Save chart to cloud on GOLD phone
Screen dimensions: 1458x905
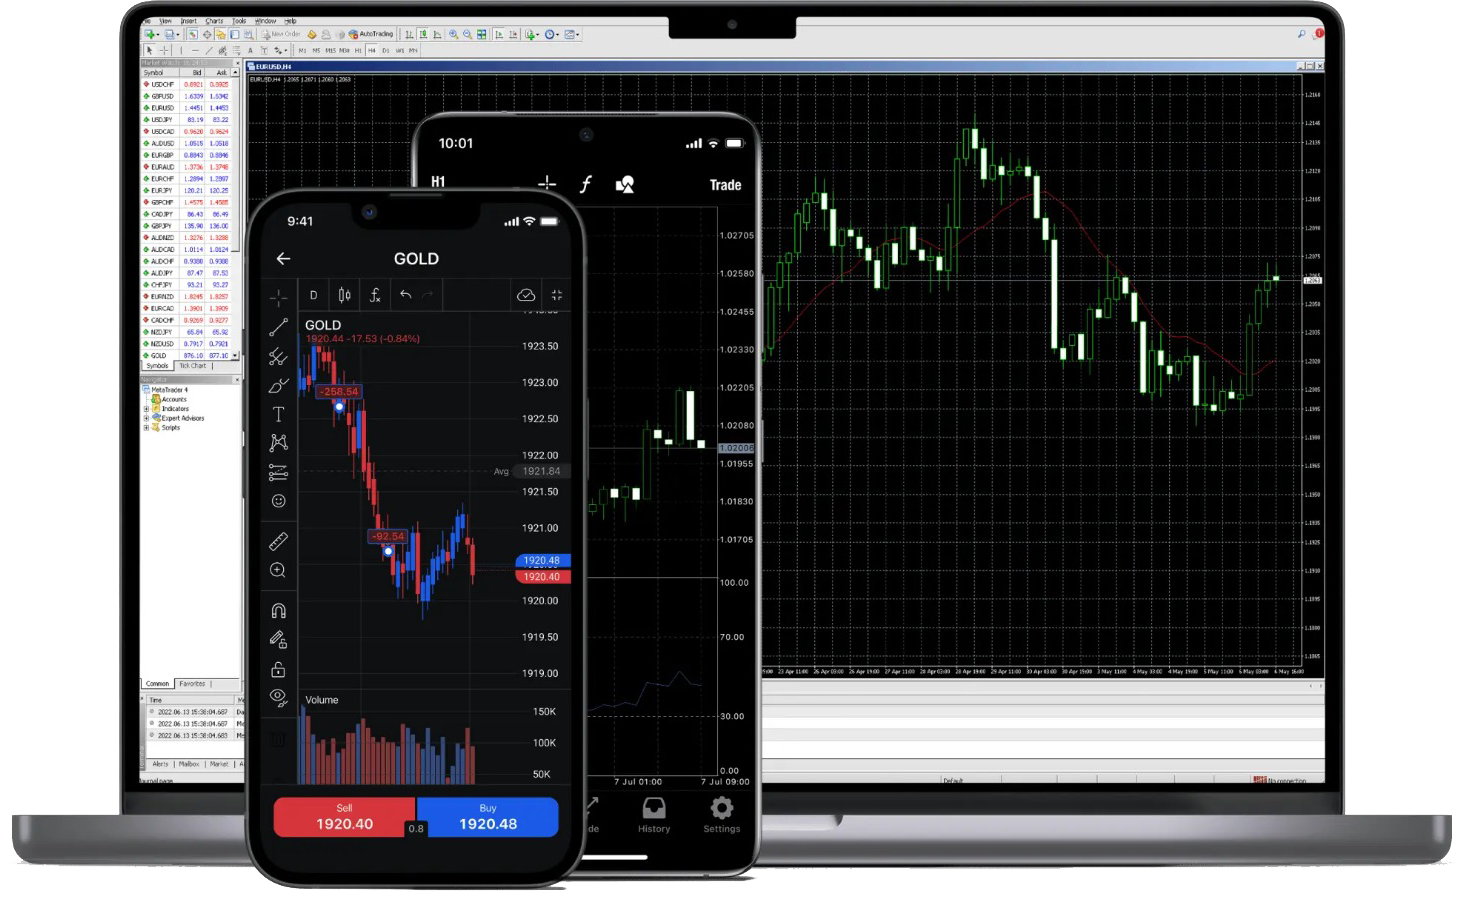coord(526,295)
